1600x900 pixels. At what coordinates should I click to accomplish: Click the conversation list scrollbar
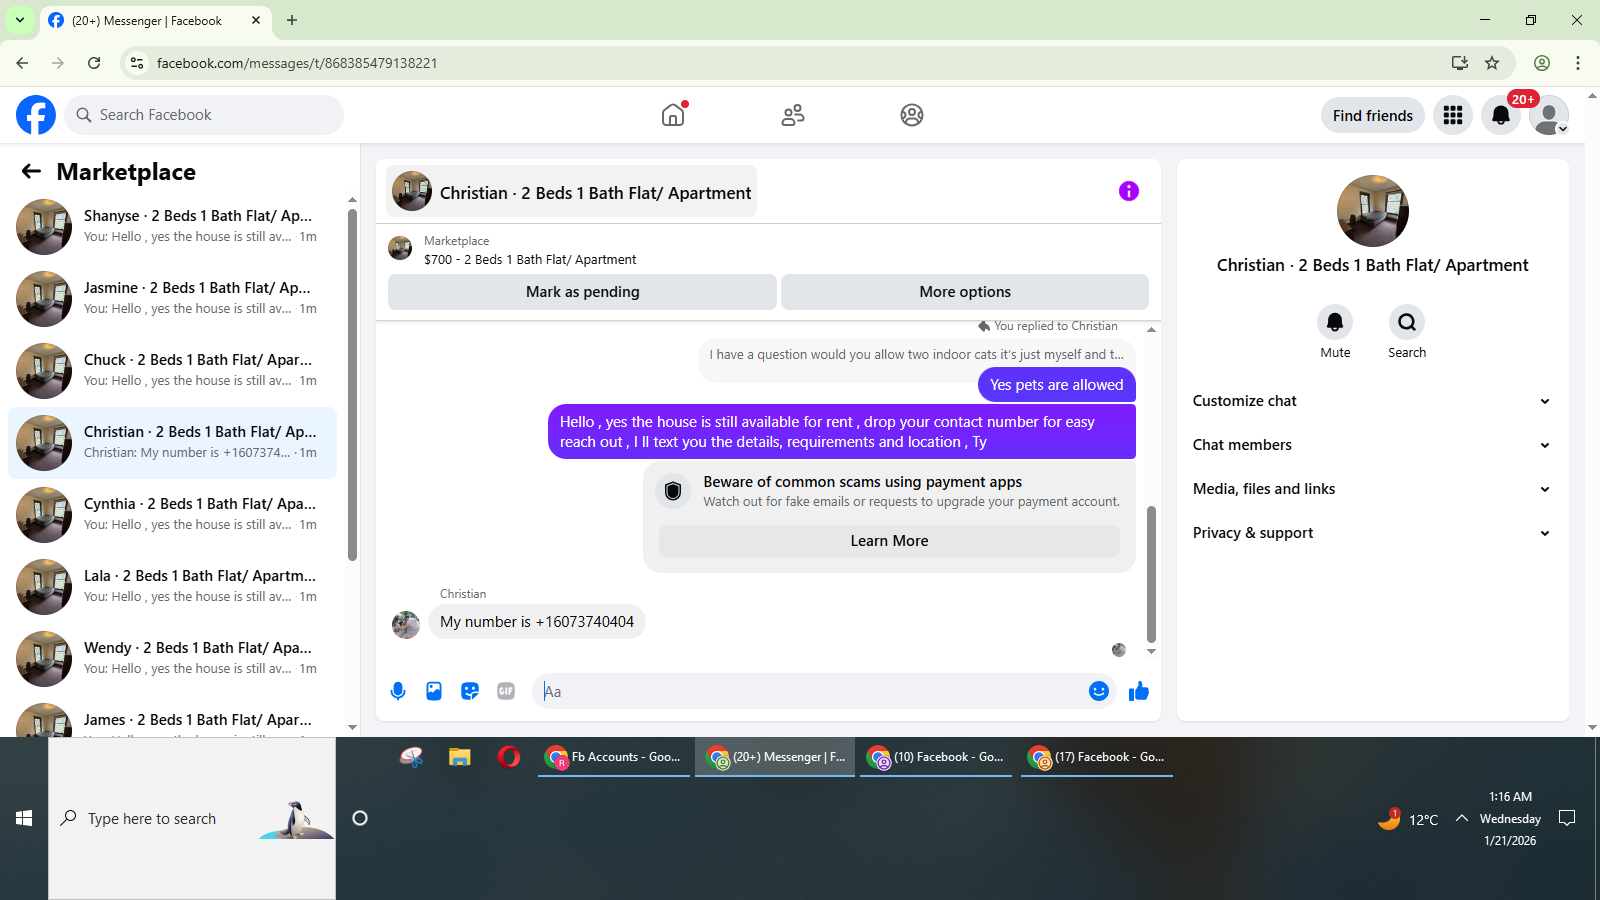click(x=352, y=385)
